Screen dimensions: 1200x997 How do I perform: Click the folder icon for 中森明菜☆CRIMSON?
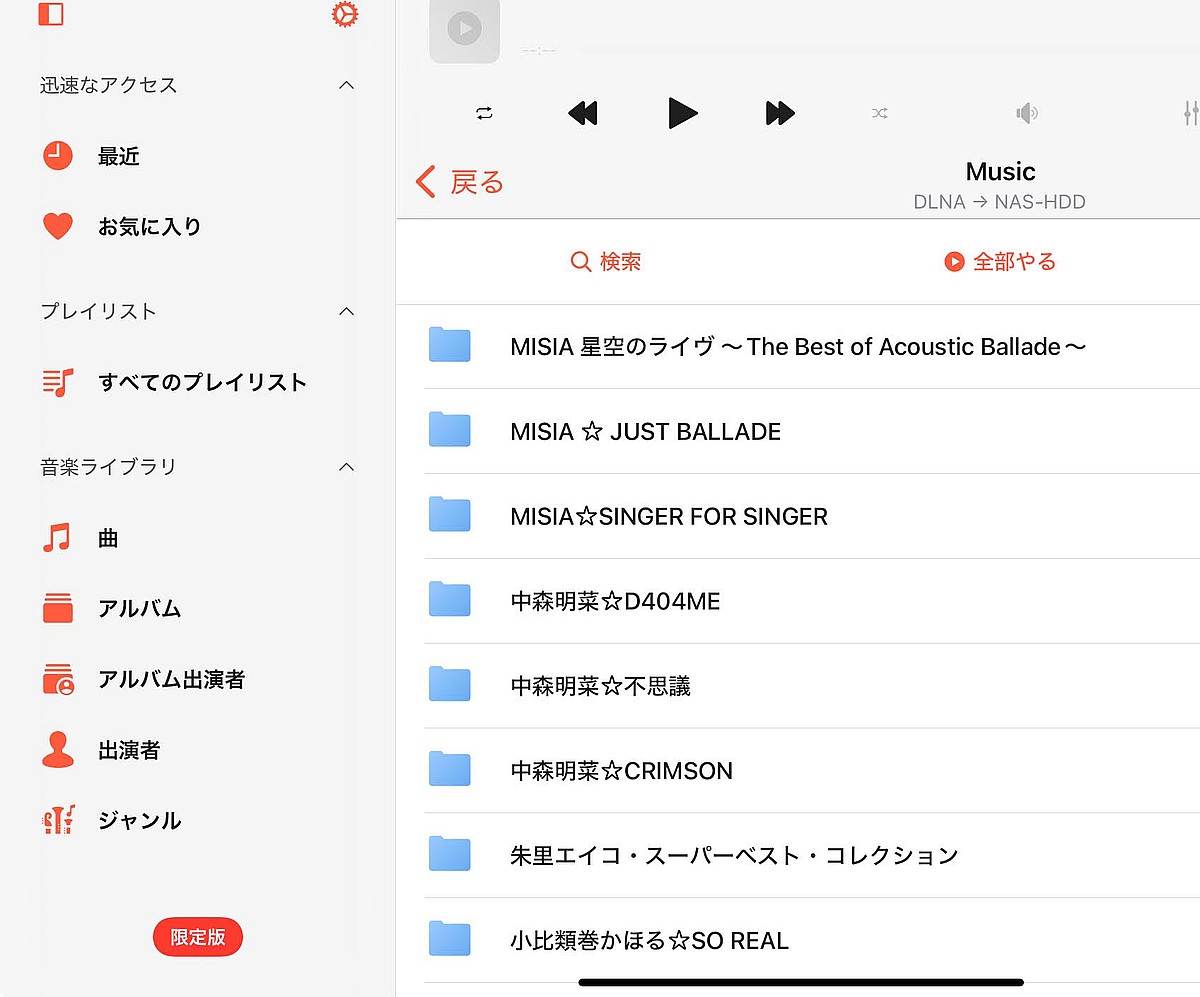coord(449,768)
